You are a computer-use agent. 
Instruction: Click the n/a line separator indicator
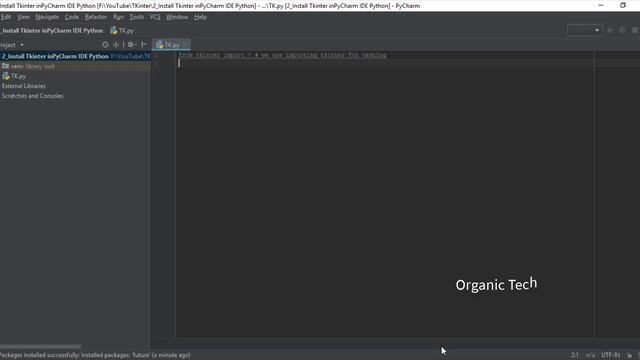(590, 355)
